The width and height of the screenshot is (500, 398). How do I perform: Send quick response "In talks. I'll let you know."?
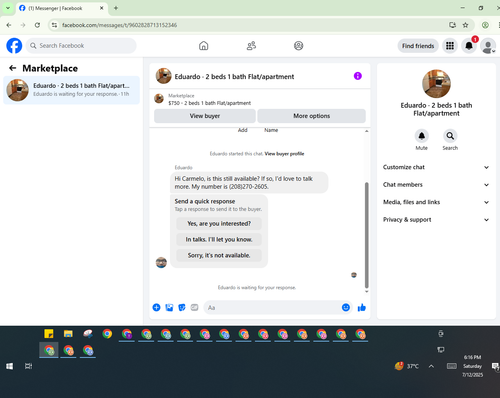(x=219, y=239)
